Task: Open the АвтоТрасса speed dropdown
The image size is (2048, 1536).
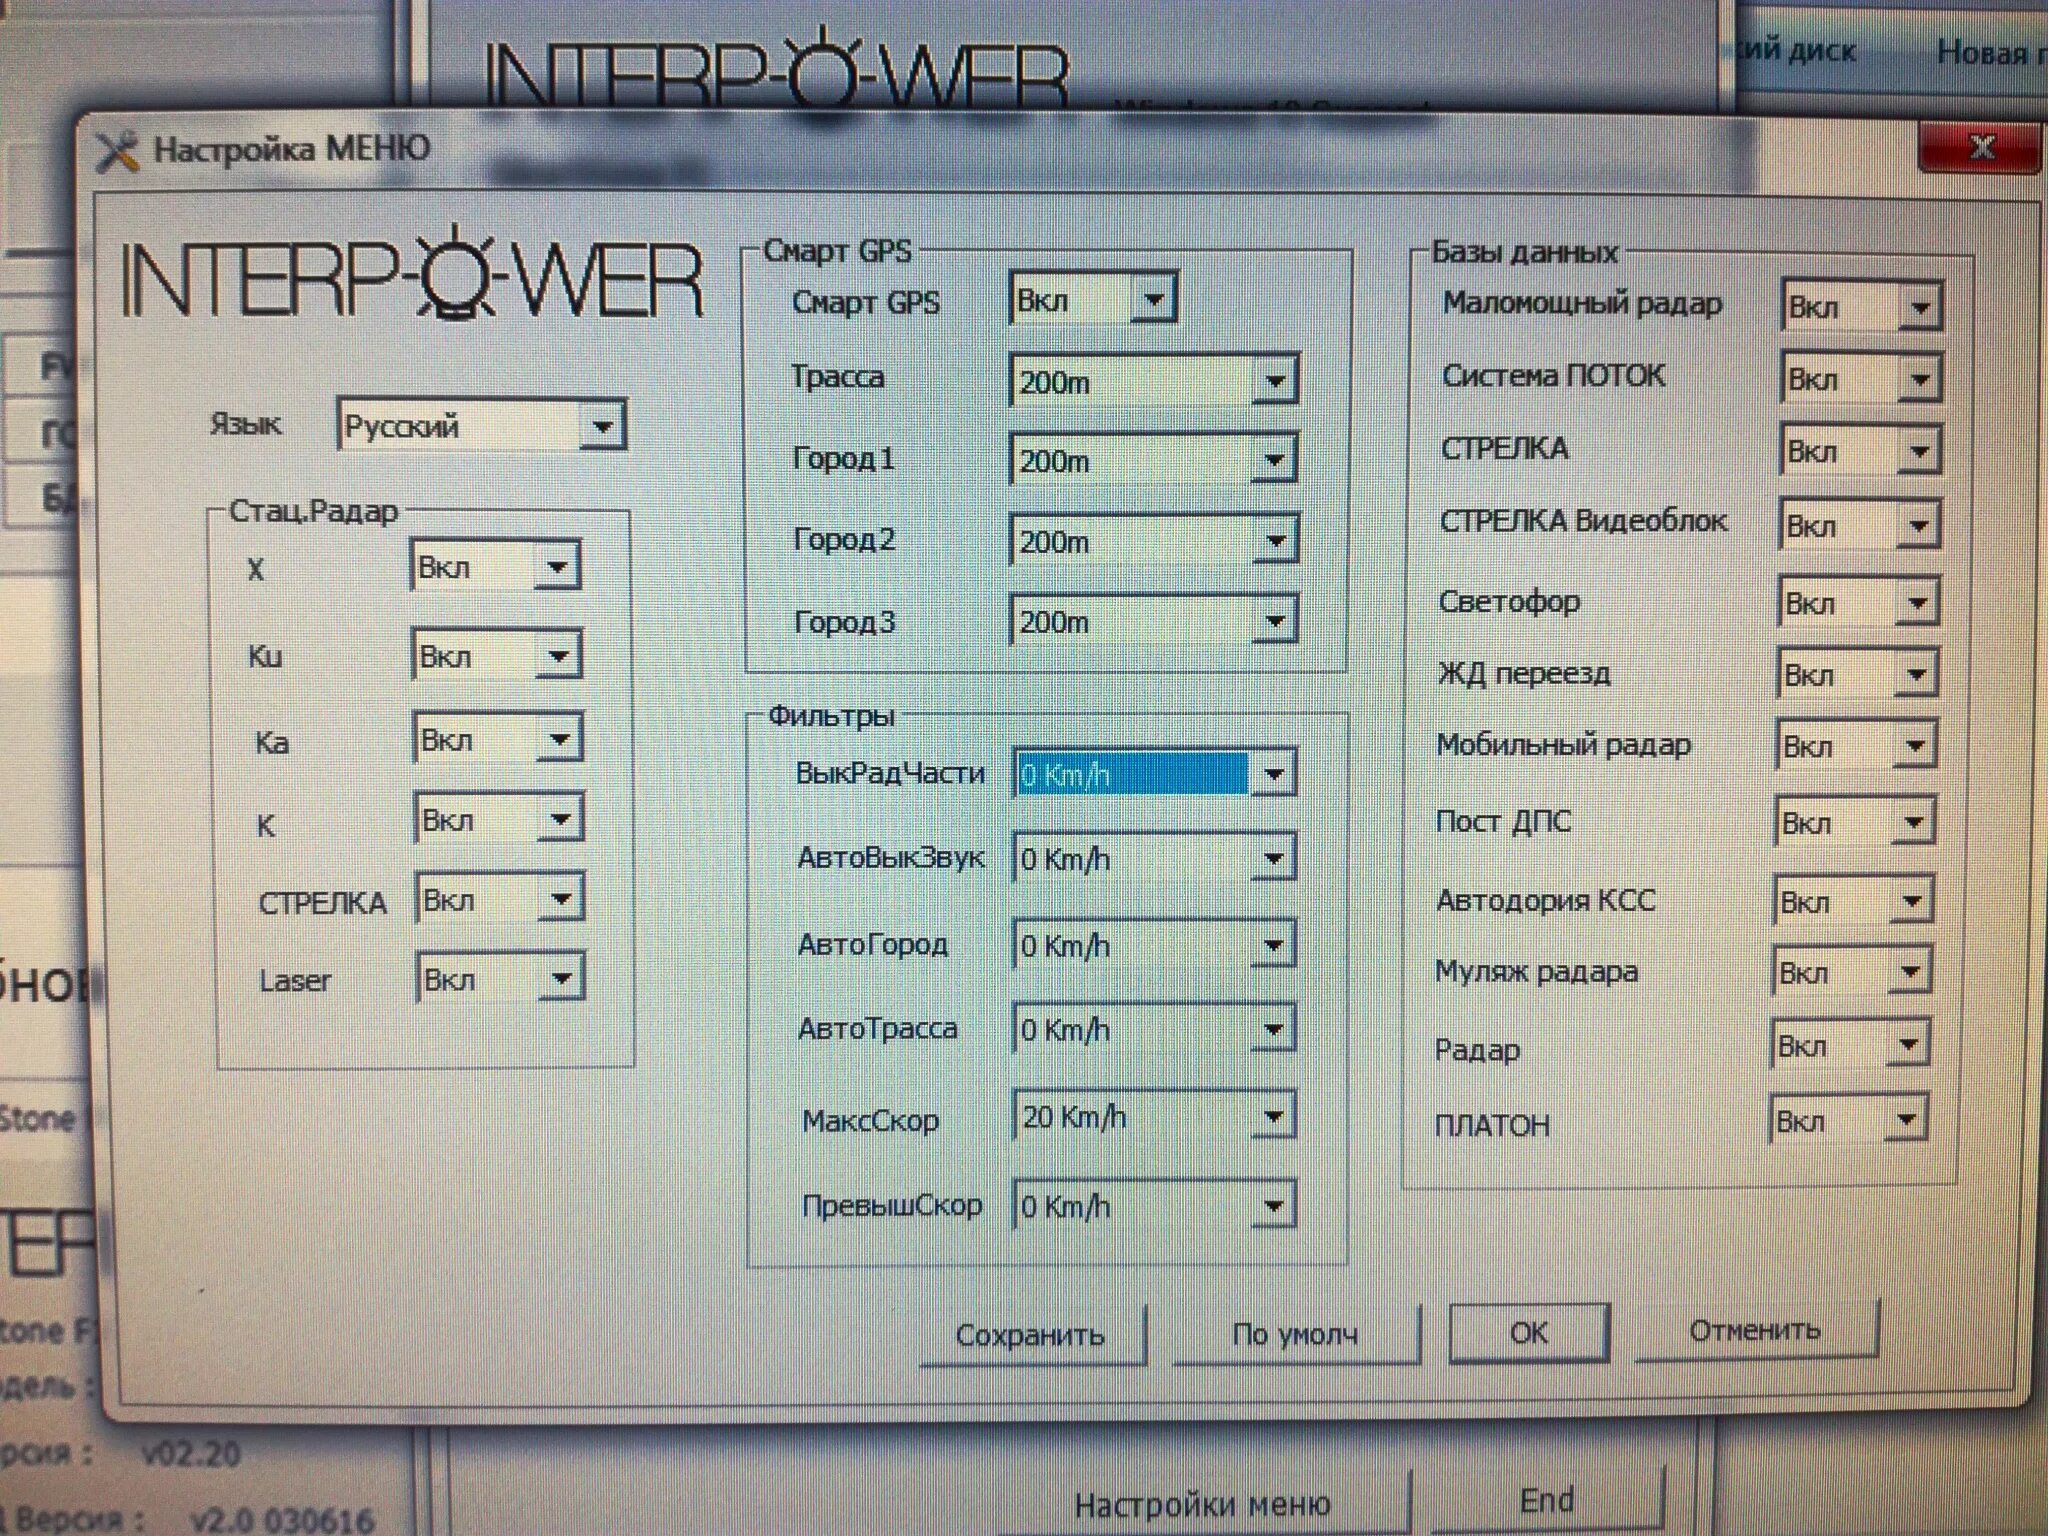Action: coord(1155,1029)
